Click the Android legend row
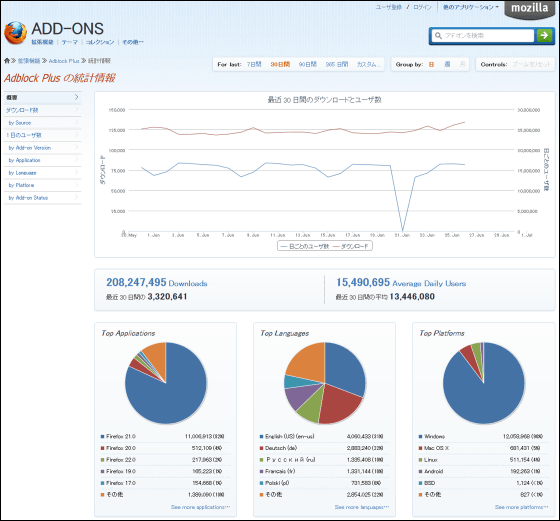This screenshot has width=560, height=521. (x=483, y=471)
